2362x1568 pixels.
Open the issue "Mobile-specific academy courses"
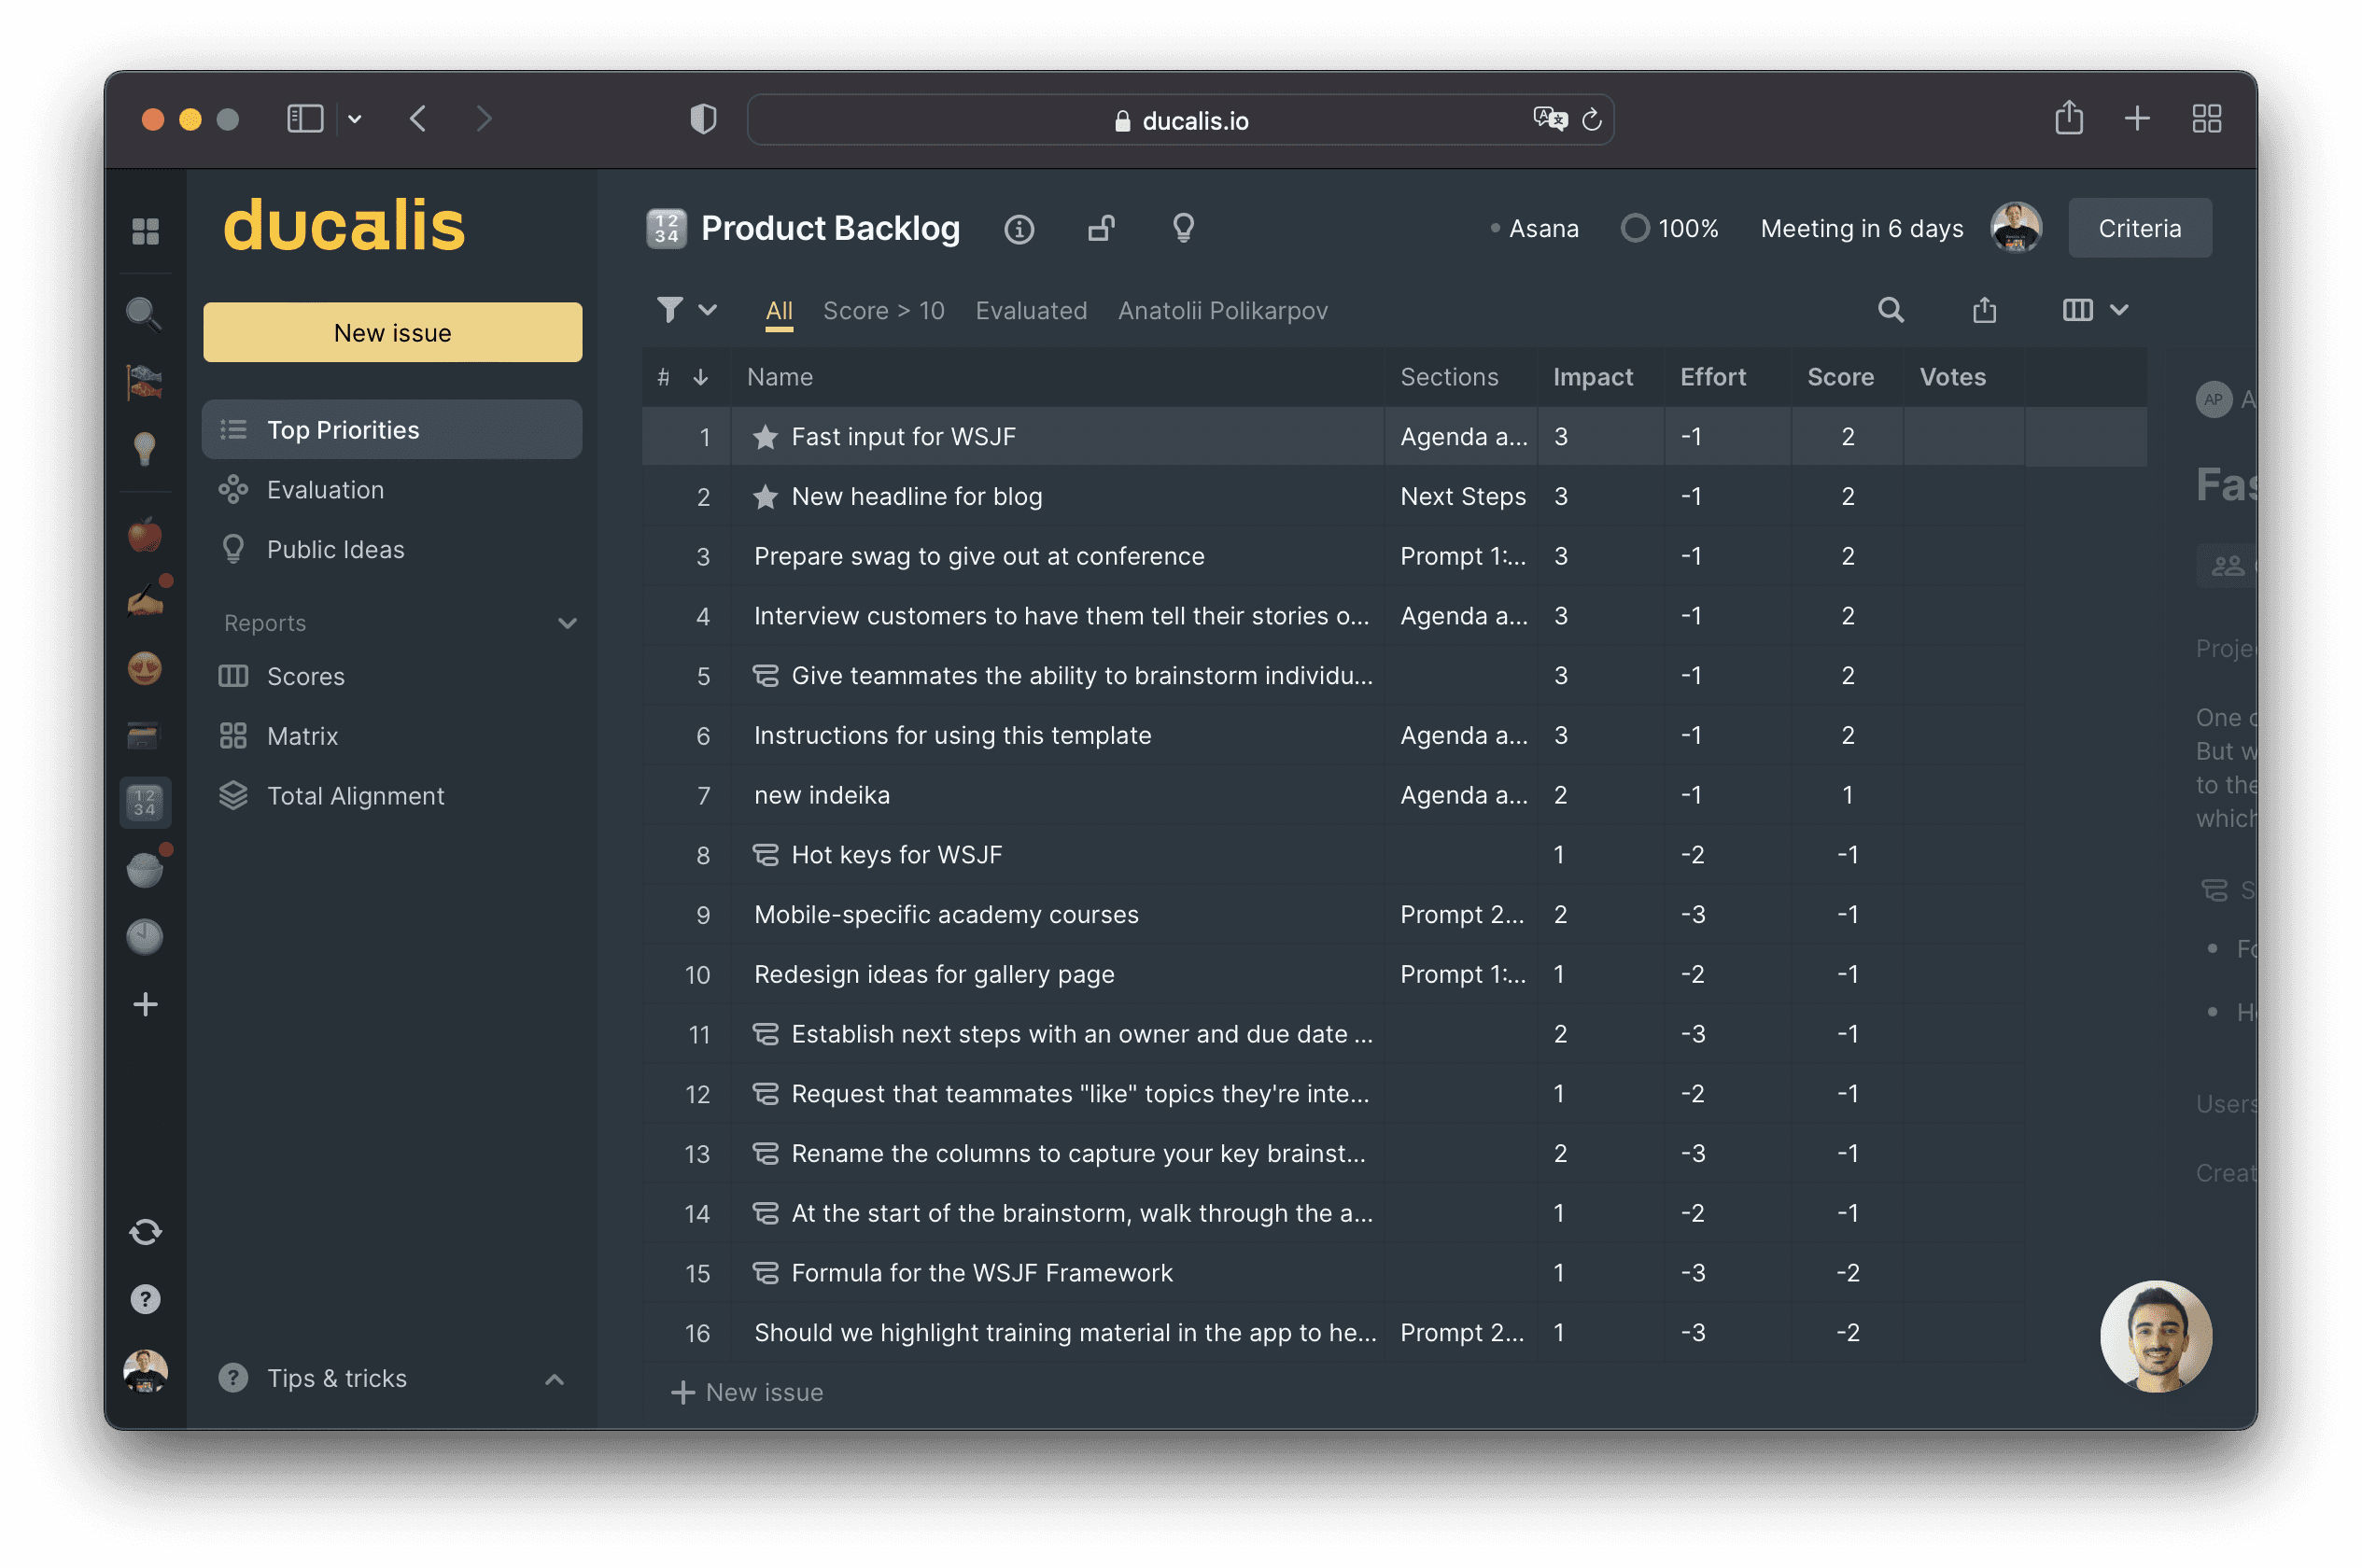[x=946, y=915]
